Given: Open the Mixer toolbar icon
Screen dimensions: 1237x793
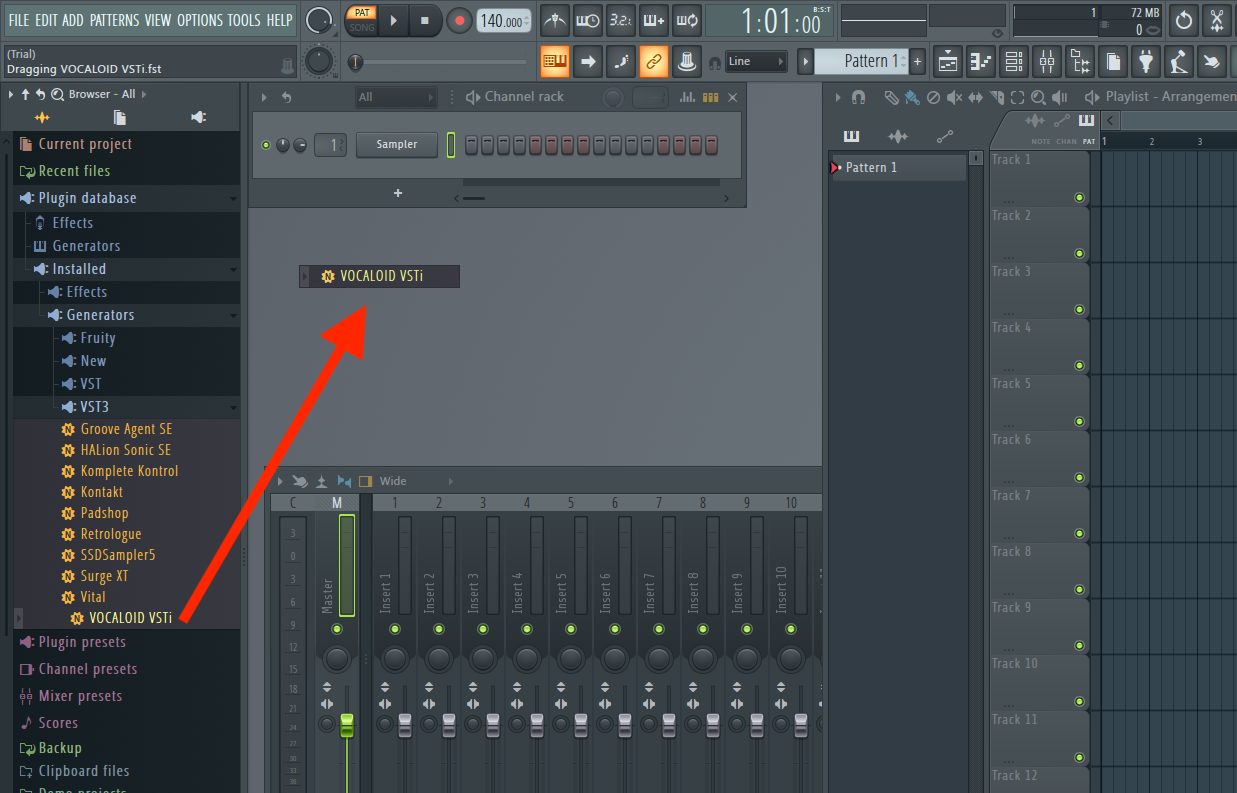Looking at the screenshot, I should click(1047, 61).
